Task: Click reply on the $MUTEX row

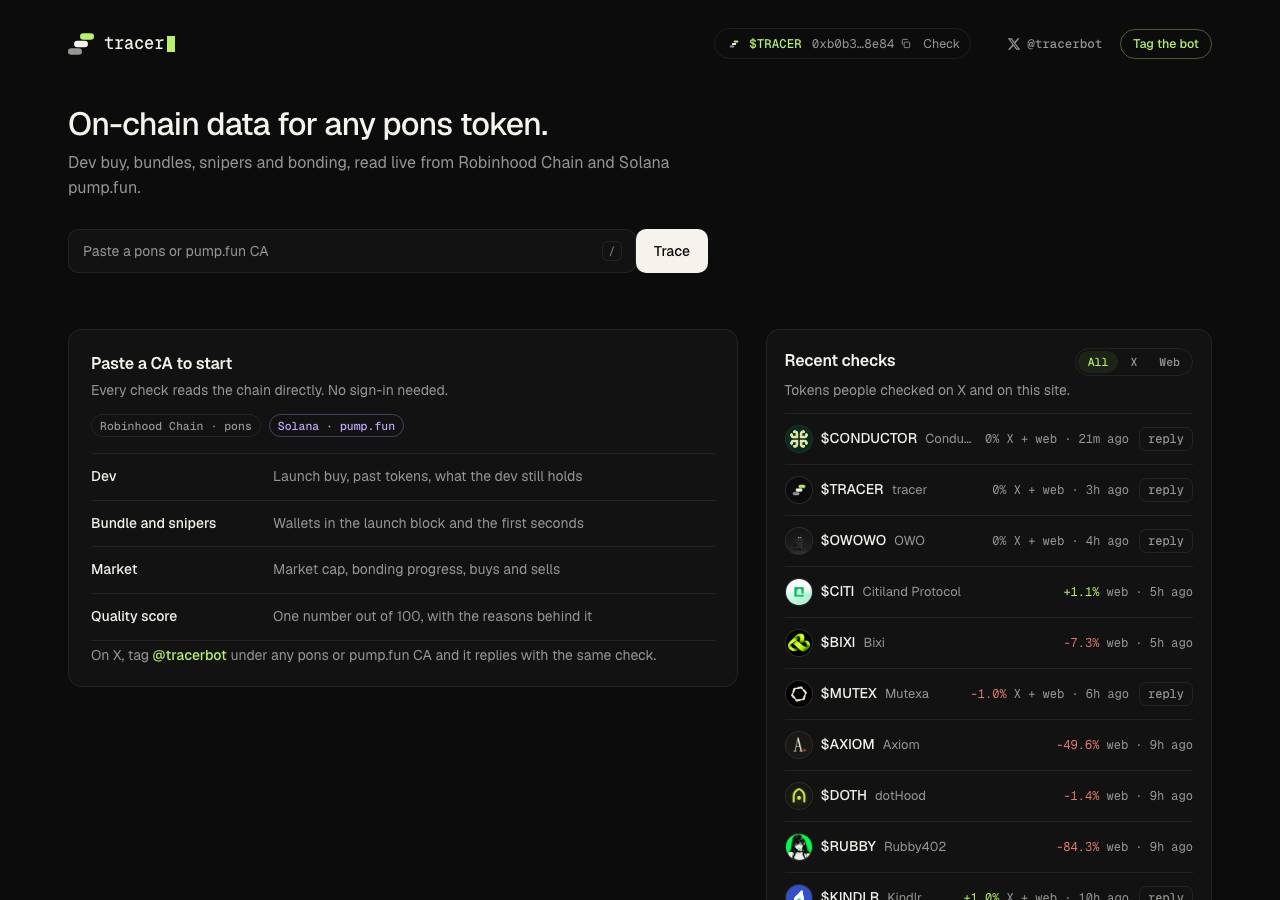Action: tap(1166, 694)
